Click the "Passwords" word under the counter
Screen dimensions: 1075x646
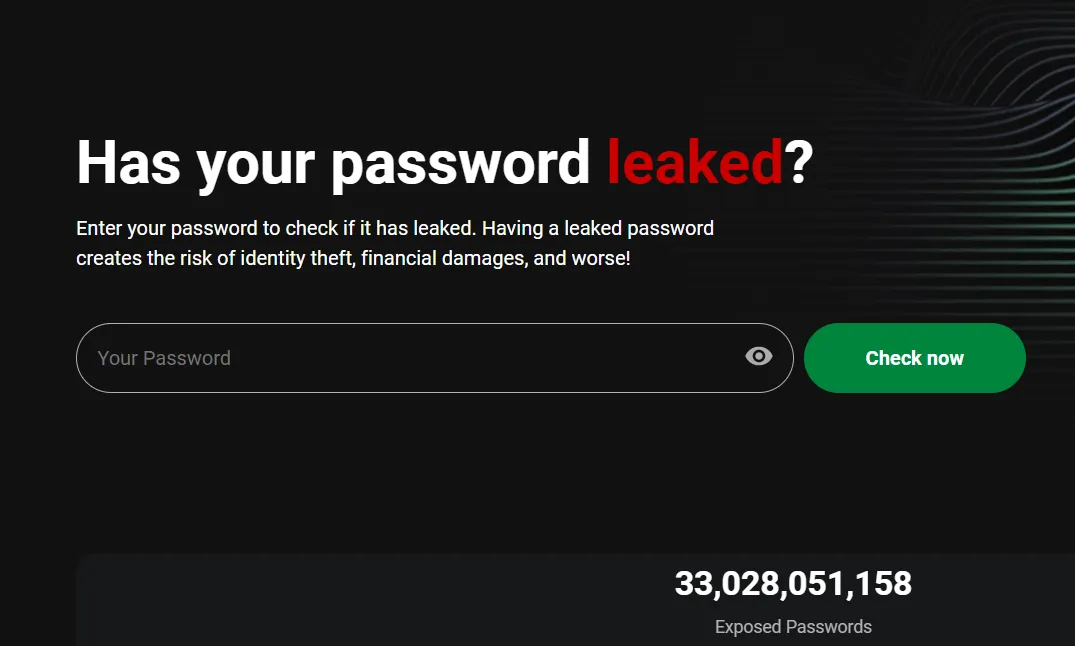[828, 627]
